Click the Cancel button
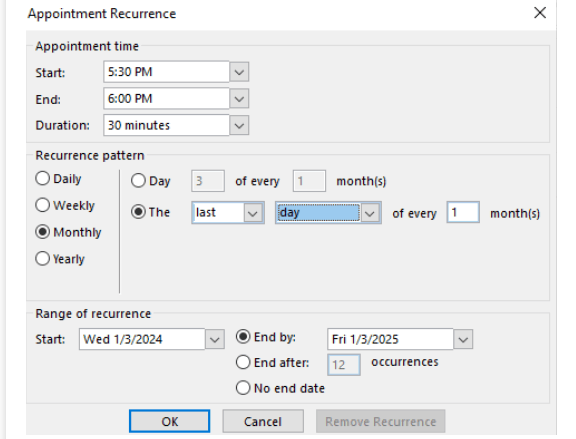The height and width of the screenshot is (439, 576). coord(263,421)
